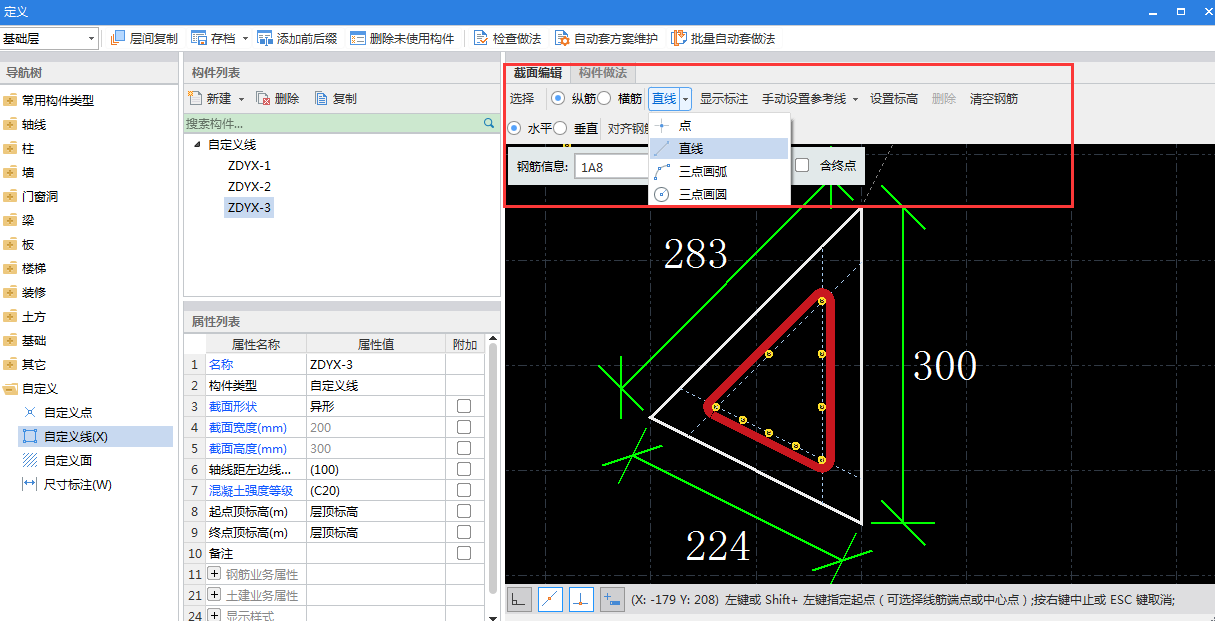Open the 楼梯 folder
Image resolution: width=1215 pixels, height=621 pixels.
coord(34,268)
